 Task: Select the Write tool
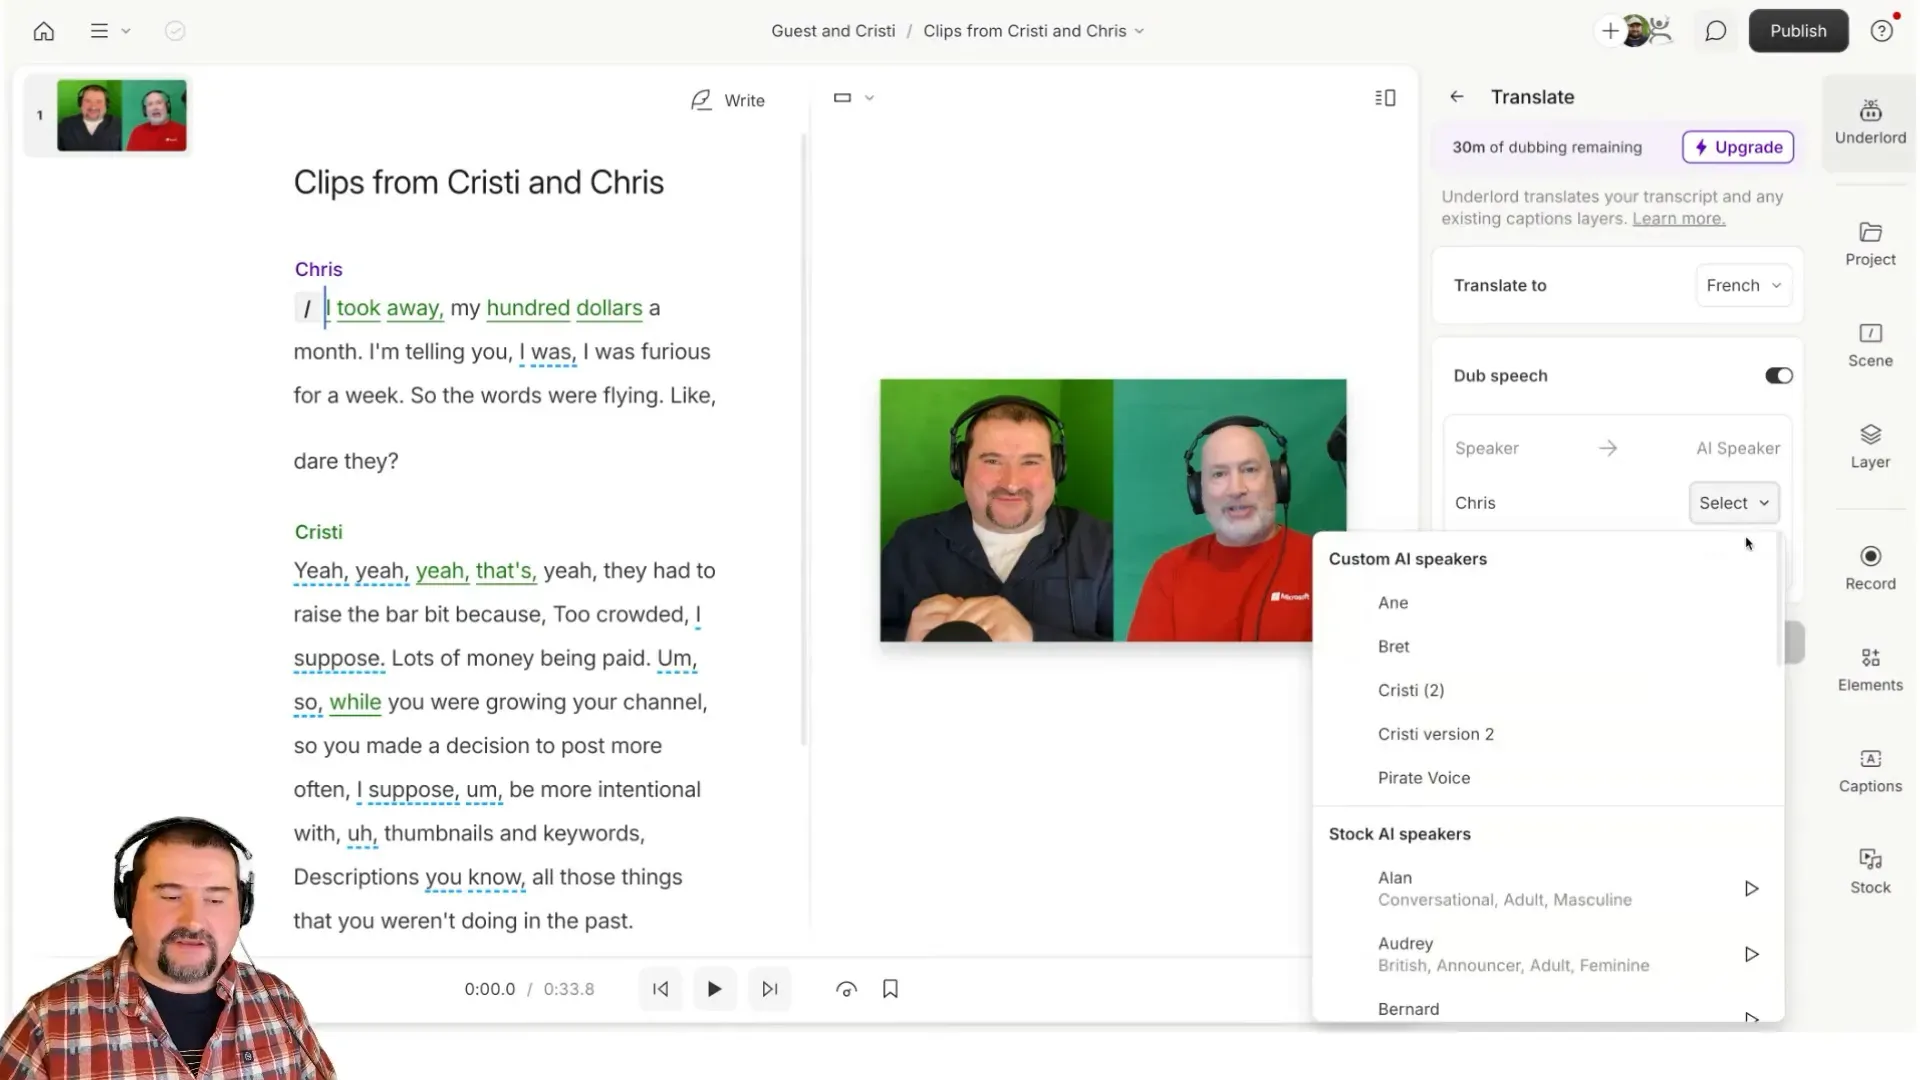pos(728,100)
